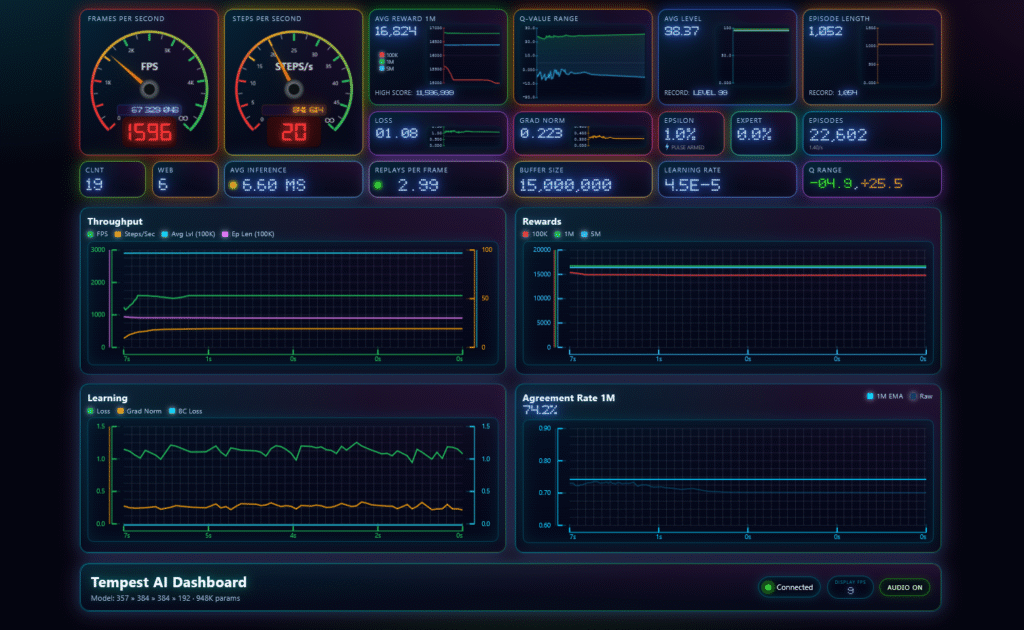Viewport: 1024px width, 630px height.
Task: Toggle Avg Lvl (100K) legend swatch
Action: (164, 234)
